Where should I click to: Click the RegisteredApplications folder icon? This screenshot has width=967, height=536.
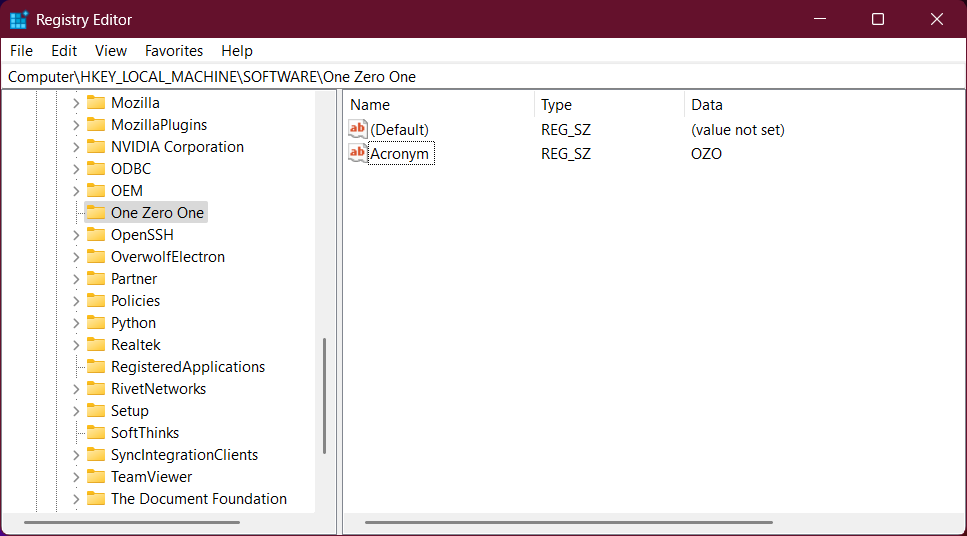[x=96, y=367]
